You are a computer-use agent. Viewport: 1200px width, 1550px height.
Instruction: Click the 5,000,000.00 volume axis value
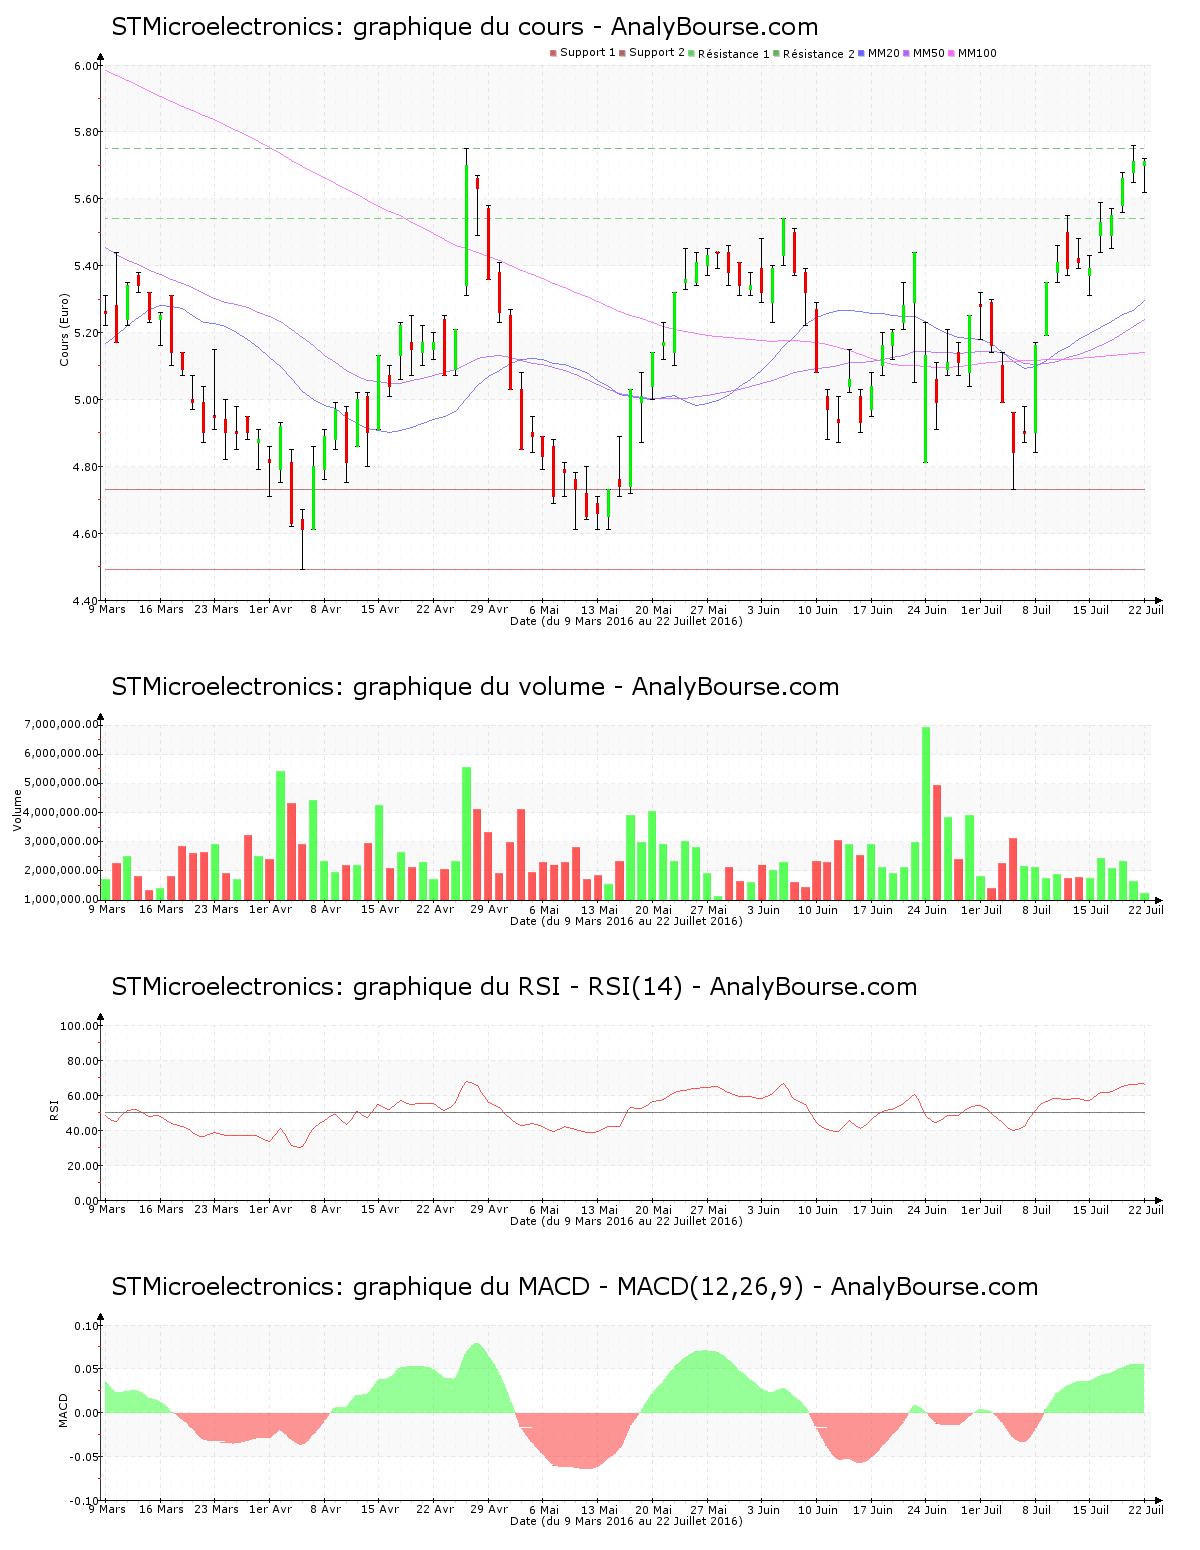(x=62, y=783)
